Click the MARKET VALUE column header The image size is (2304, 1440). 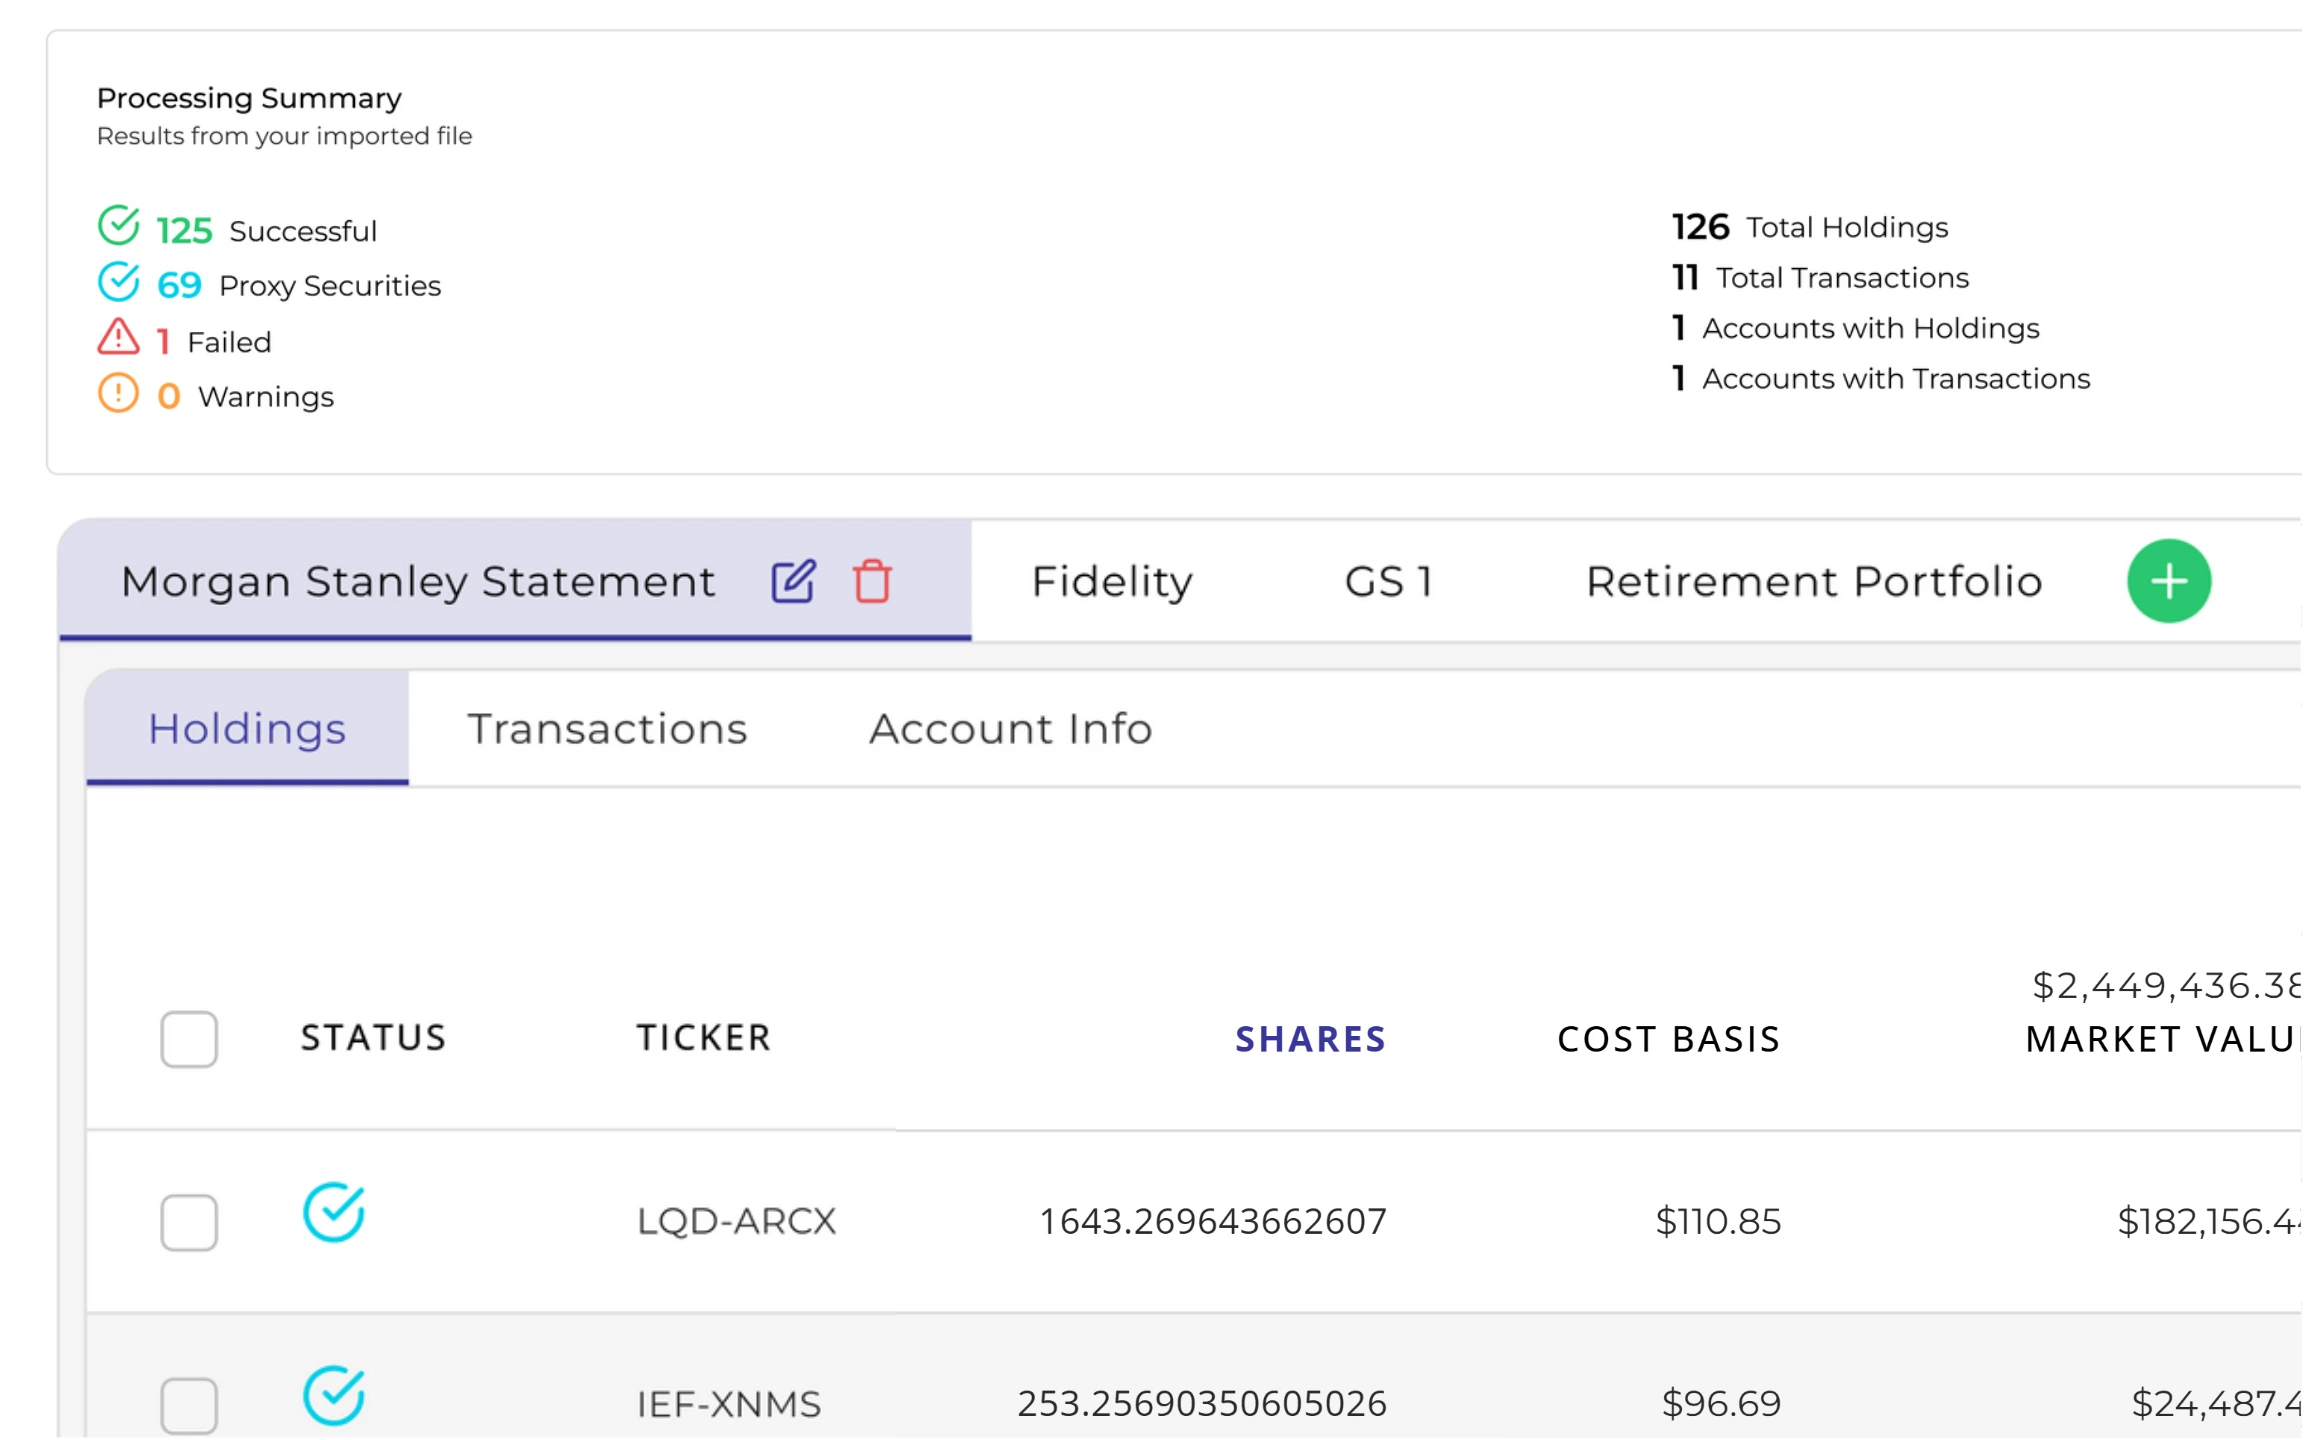tap(2163, 1039)
